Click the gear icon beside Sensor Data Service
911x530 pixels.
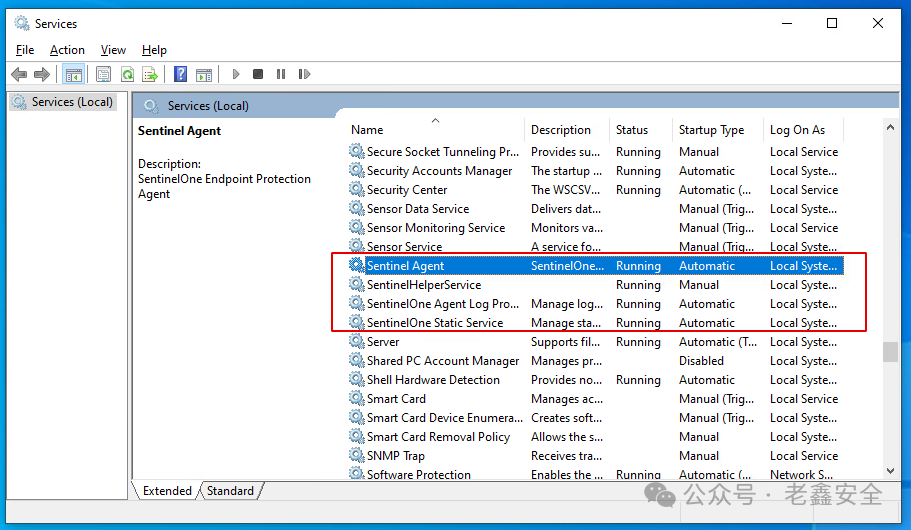[x=356, y=208]
